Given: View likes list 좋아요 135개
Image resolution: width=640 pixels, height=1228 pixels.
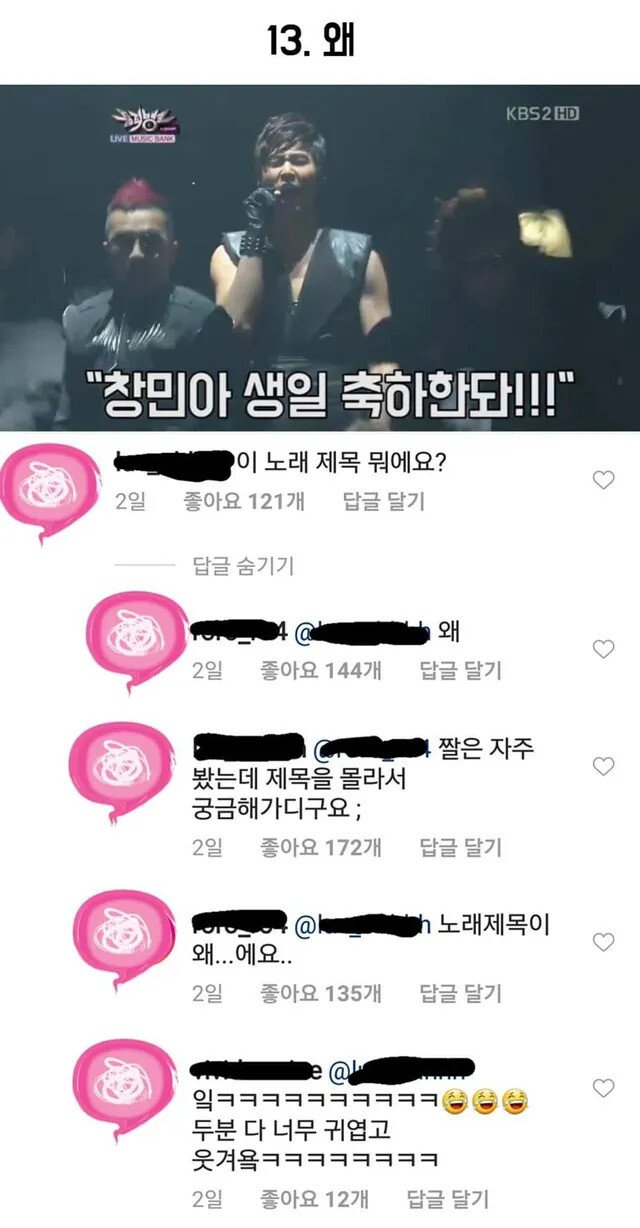Looking at the screenshot, I should (x=321, y=993).
